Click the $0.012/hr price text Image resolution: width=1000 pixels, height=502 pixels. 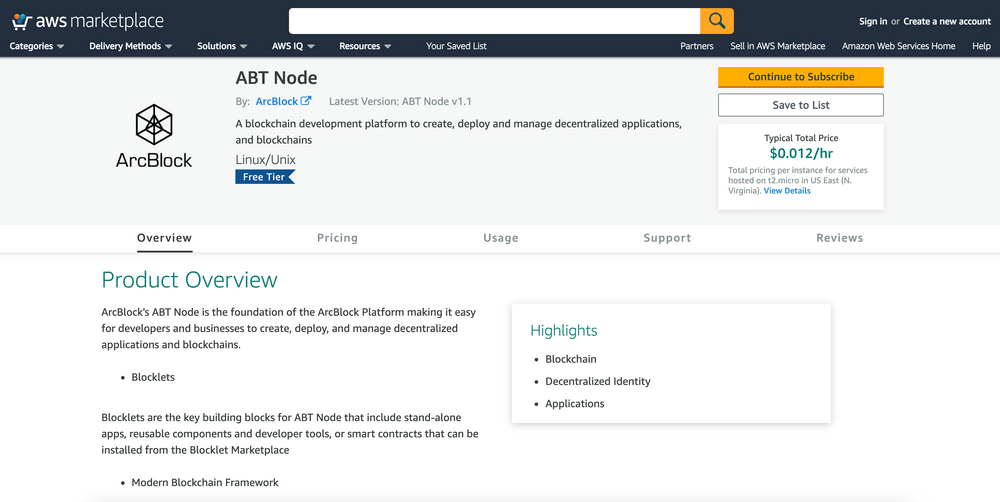point(801,153)
